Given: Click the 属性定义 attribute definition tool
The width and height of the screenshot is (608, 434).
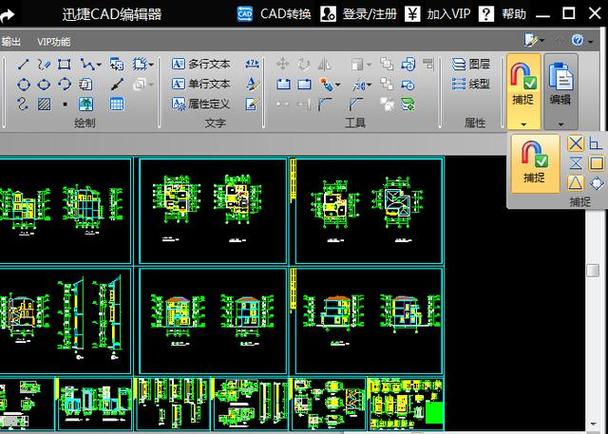Looking at the screenshot, I should (x=201, y=103).
